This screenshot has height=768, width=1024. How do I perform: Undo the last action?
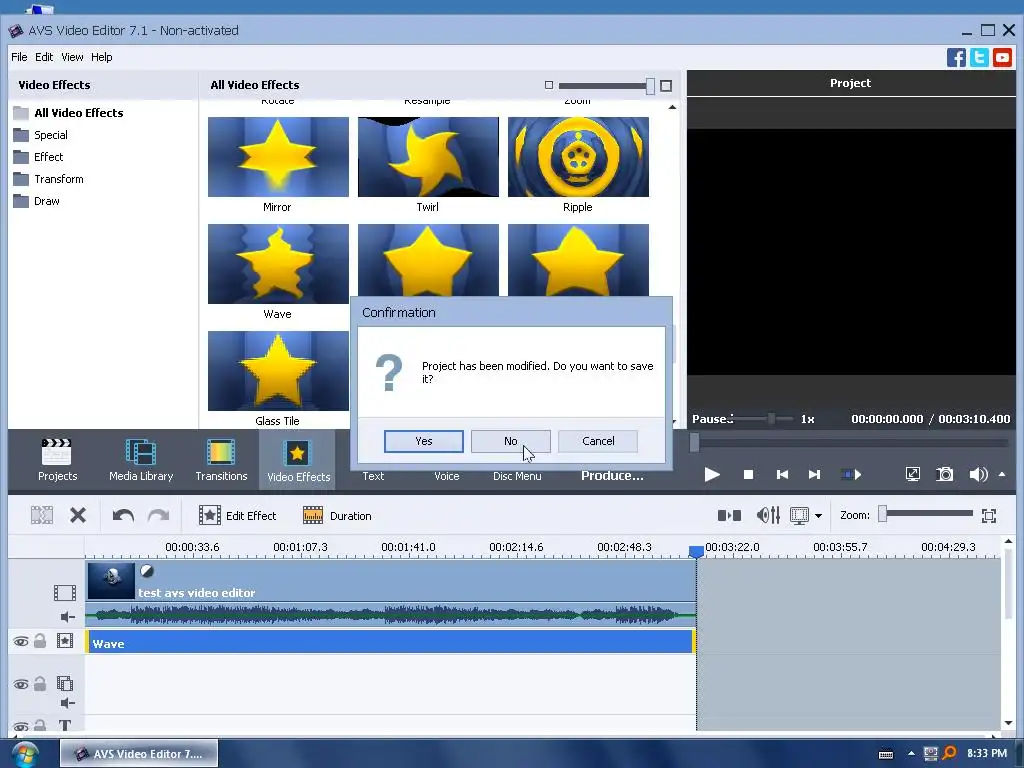[123, 516]
